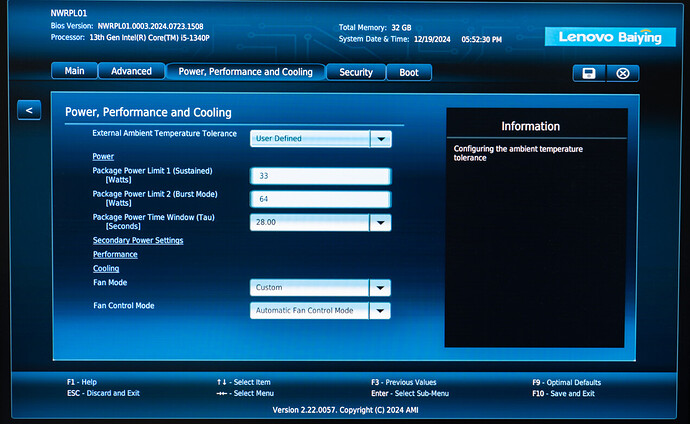690x424 pixels.
Task: Open the Performance submenu link
Action: [x=115, y=254]
